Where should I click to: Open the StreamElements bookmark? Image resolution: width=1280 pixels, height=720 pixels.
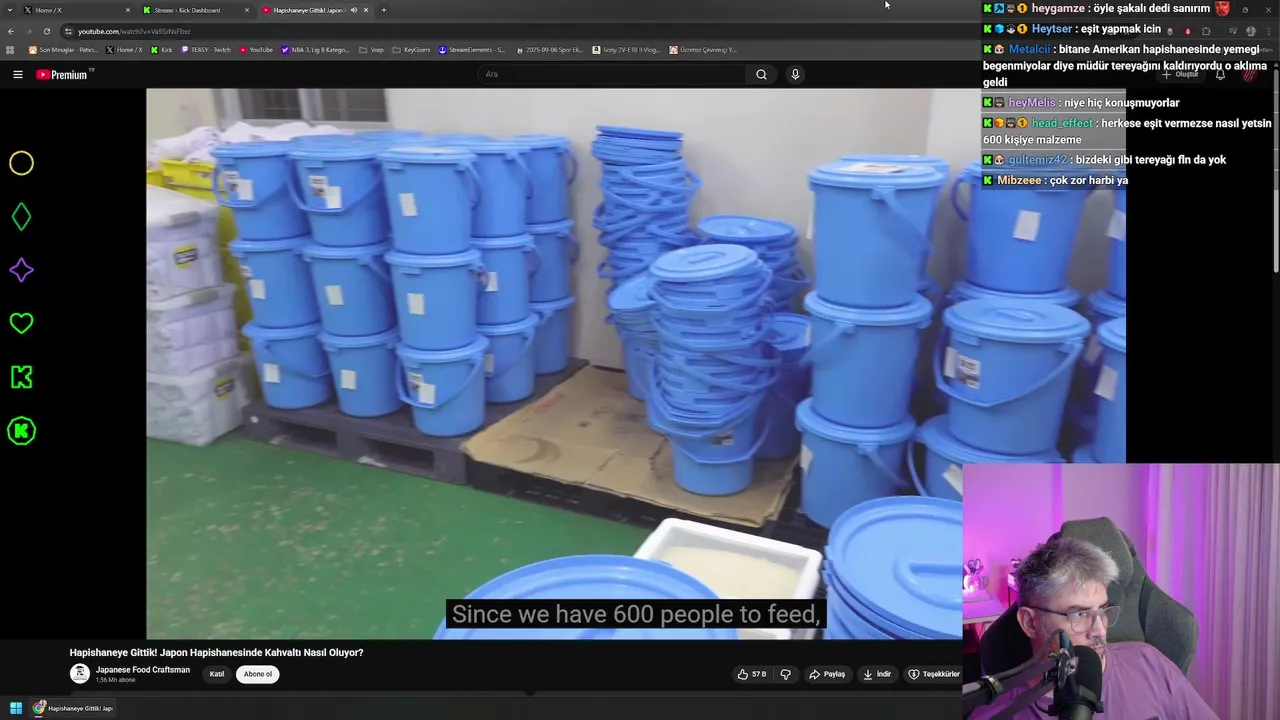[472, 49]
